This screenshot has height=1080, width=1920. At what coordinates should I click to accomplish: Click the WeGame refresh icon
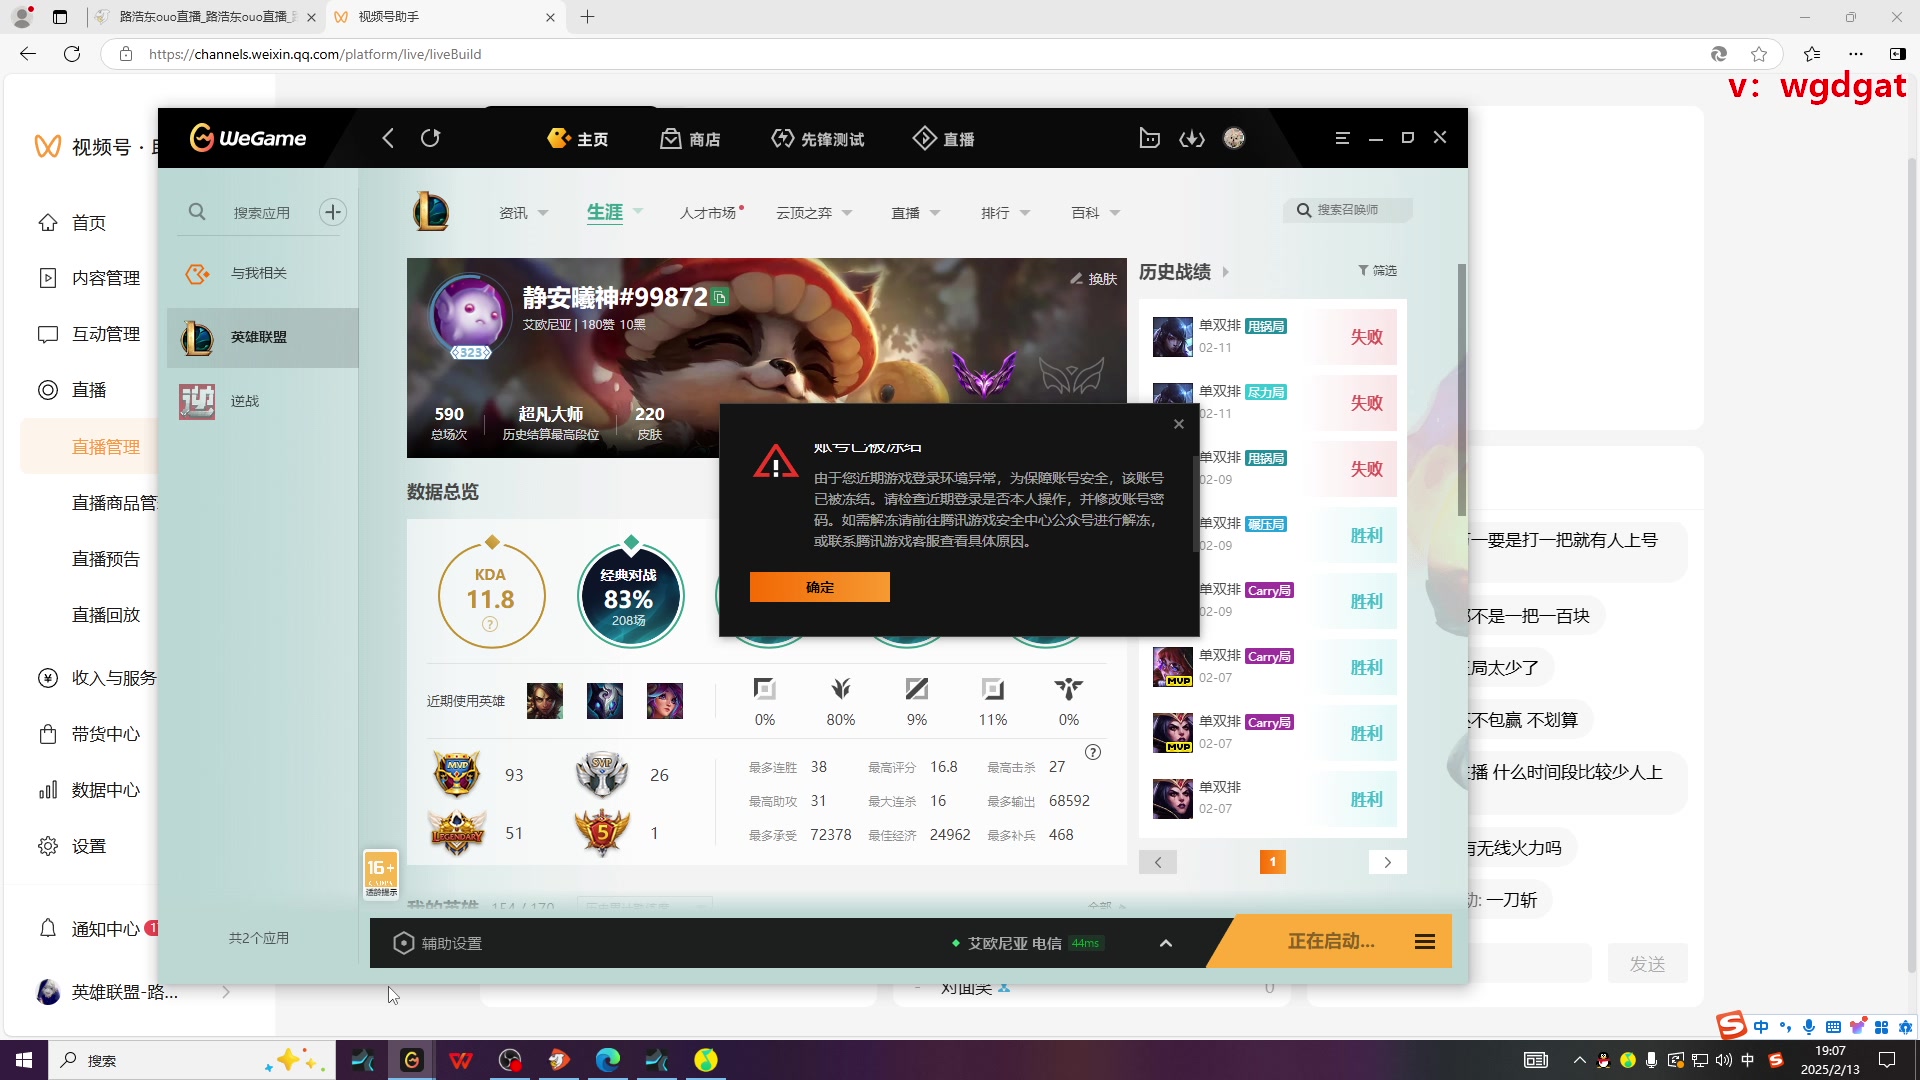click(x=430, y=138)
